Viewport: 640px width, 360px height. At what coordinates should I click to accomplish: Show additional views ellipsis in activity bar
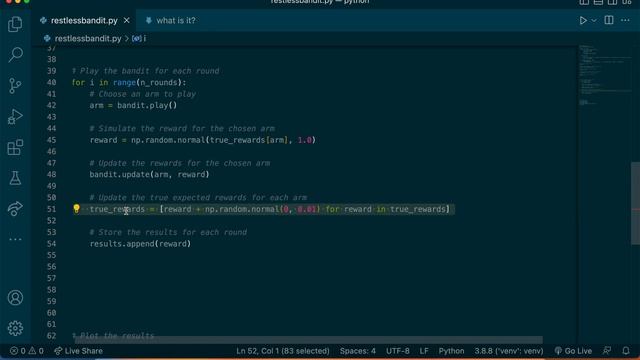[15, 239]
